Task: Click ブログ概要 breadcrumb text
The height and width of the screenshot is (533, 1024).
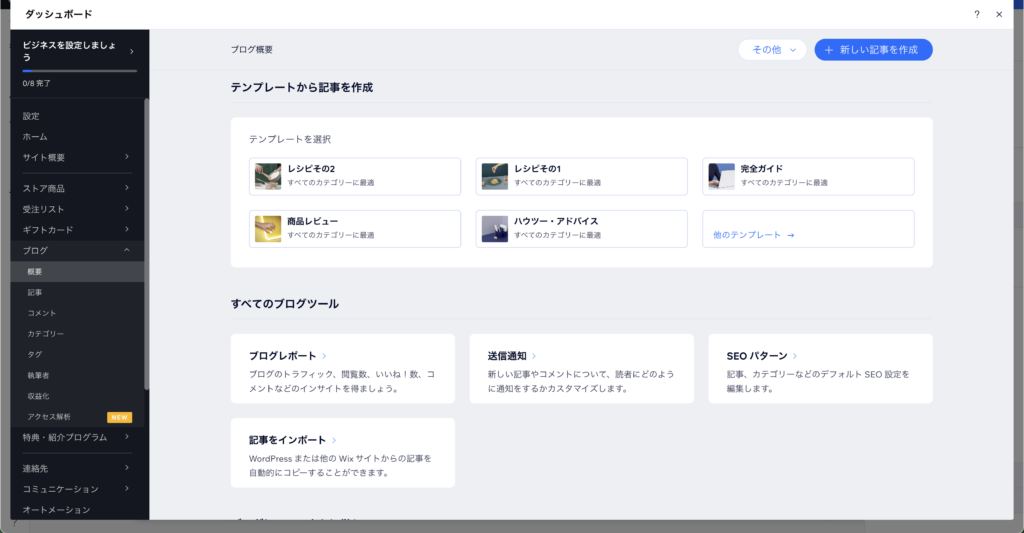Action: click(x=251, y=50)
